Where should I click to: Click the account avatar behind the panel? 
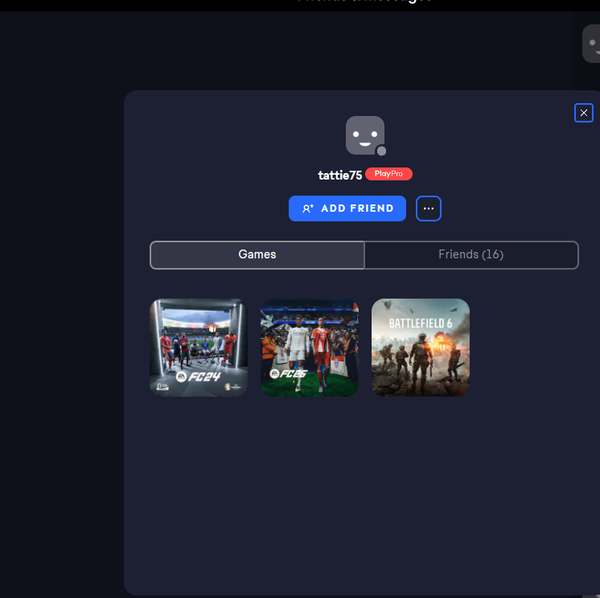[591, 44]
